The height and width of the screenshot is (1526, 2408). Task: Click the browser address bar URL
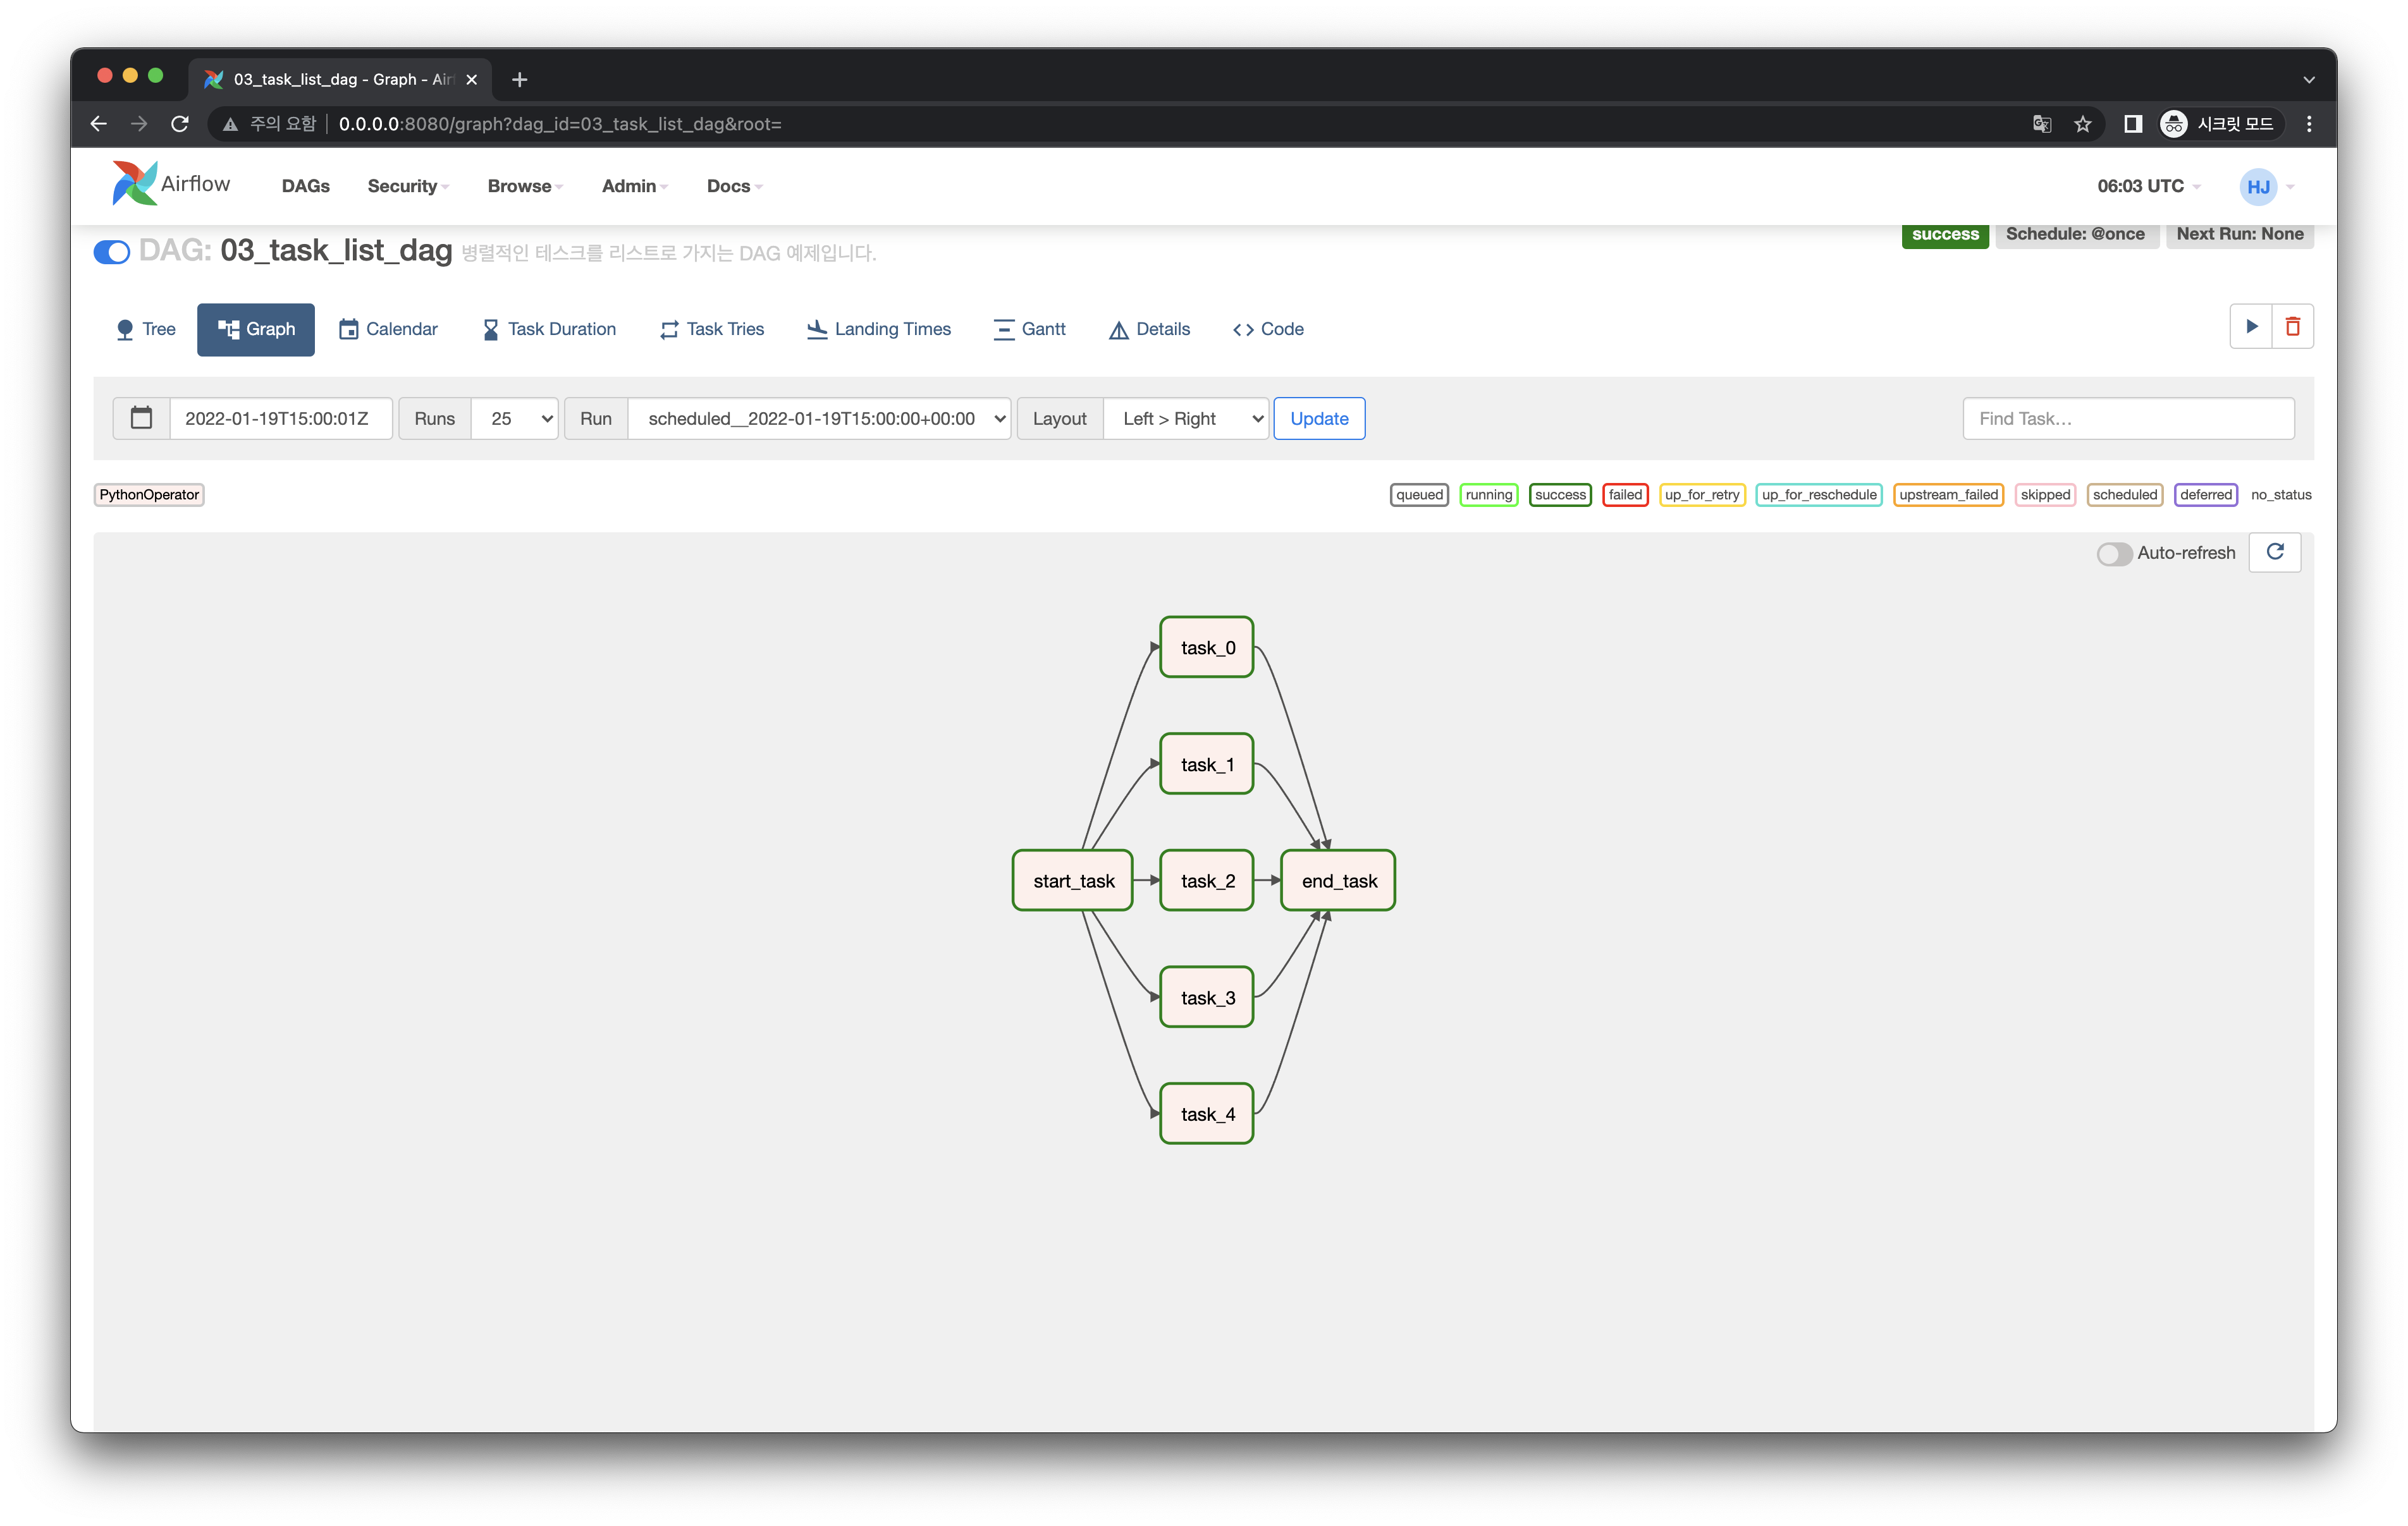point(560,124)
